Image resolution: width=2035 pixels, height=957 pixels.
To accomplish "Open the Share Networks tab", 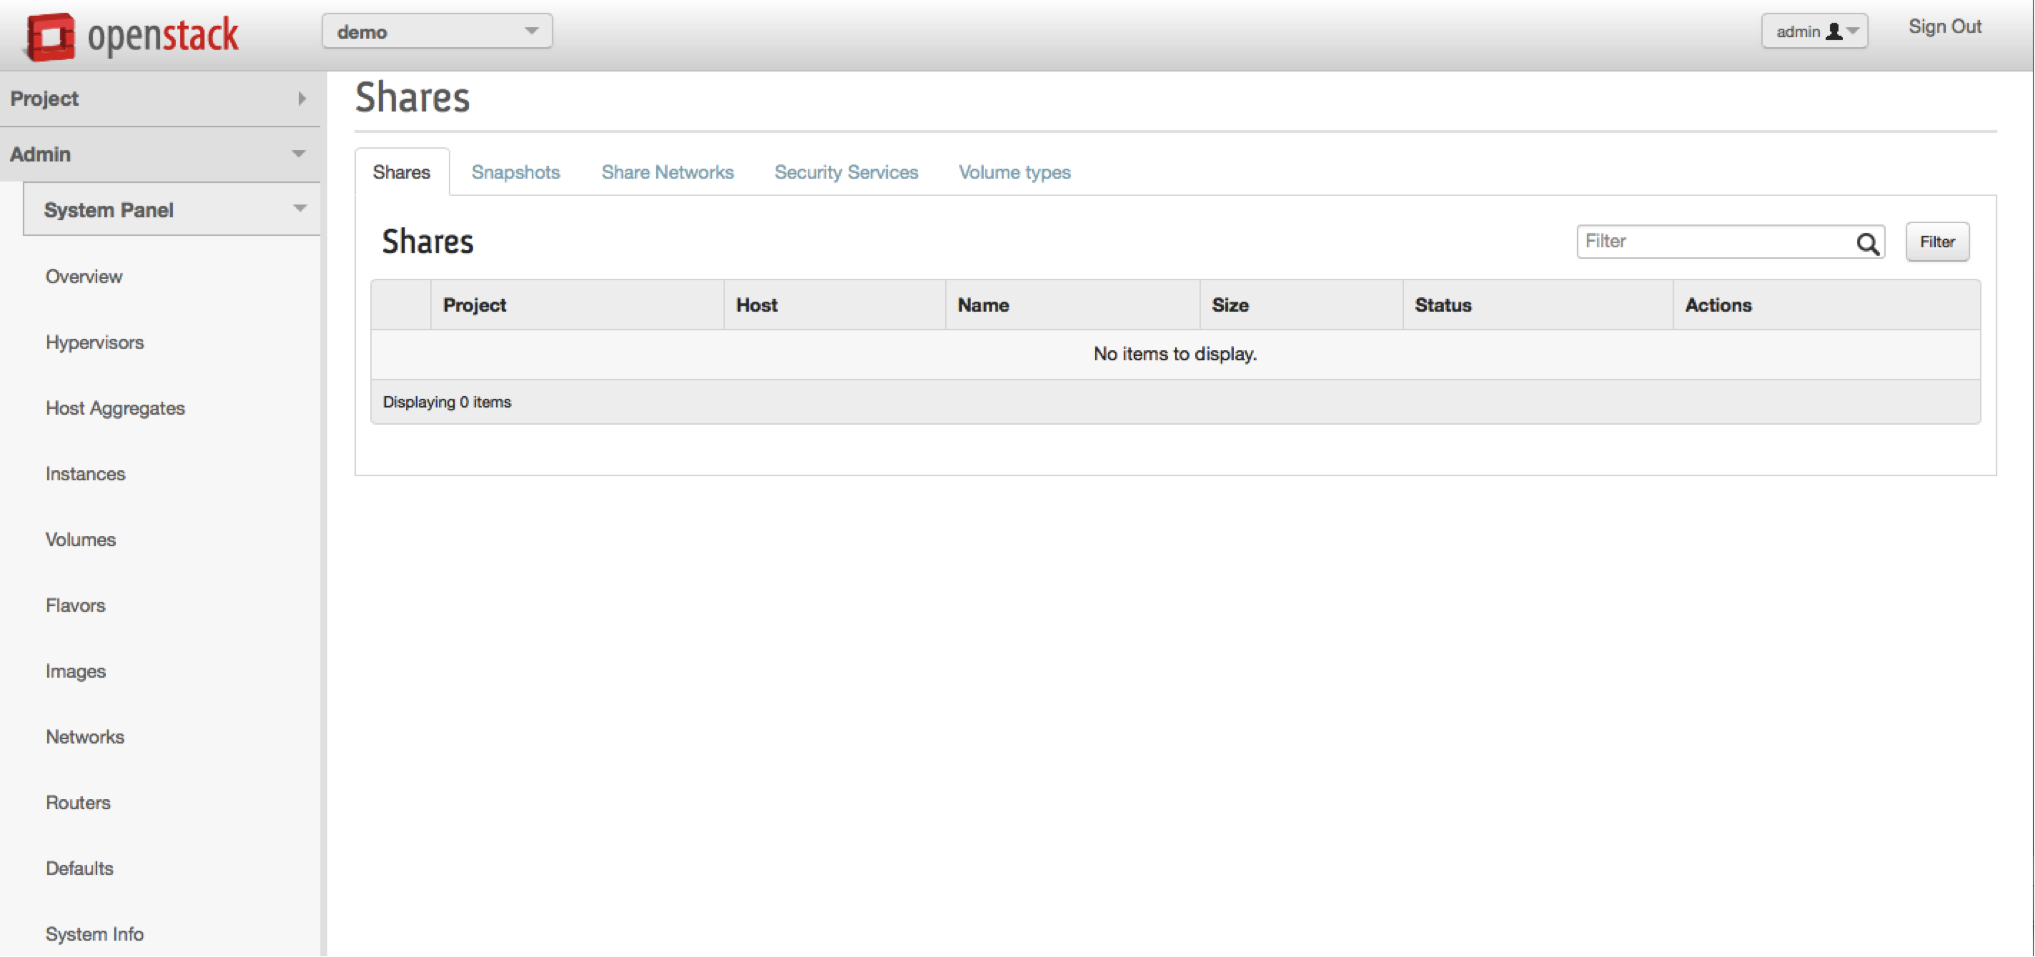I will coord(668,172).
